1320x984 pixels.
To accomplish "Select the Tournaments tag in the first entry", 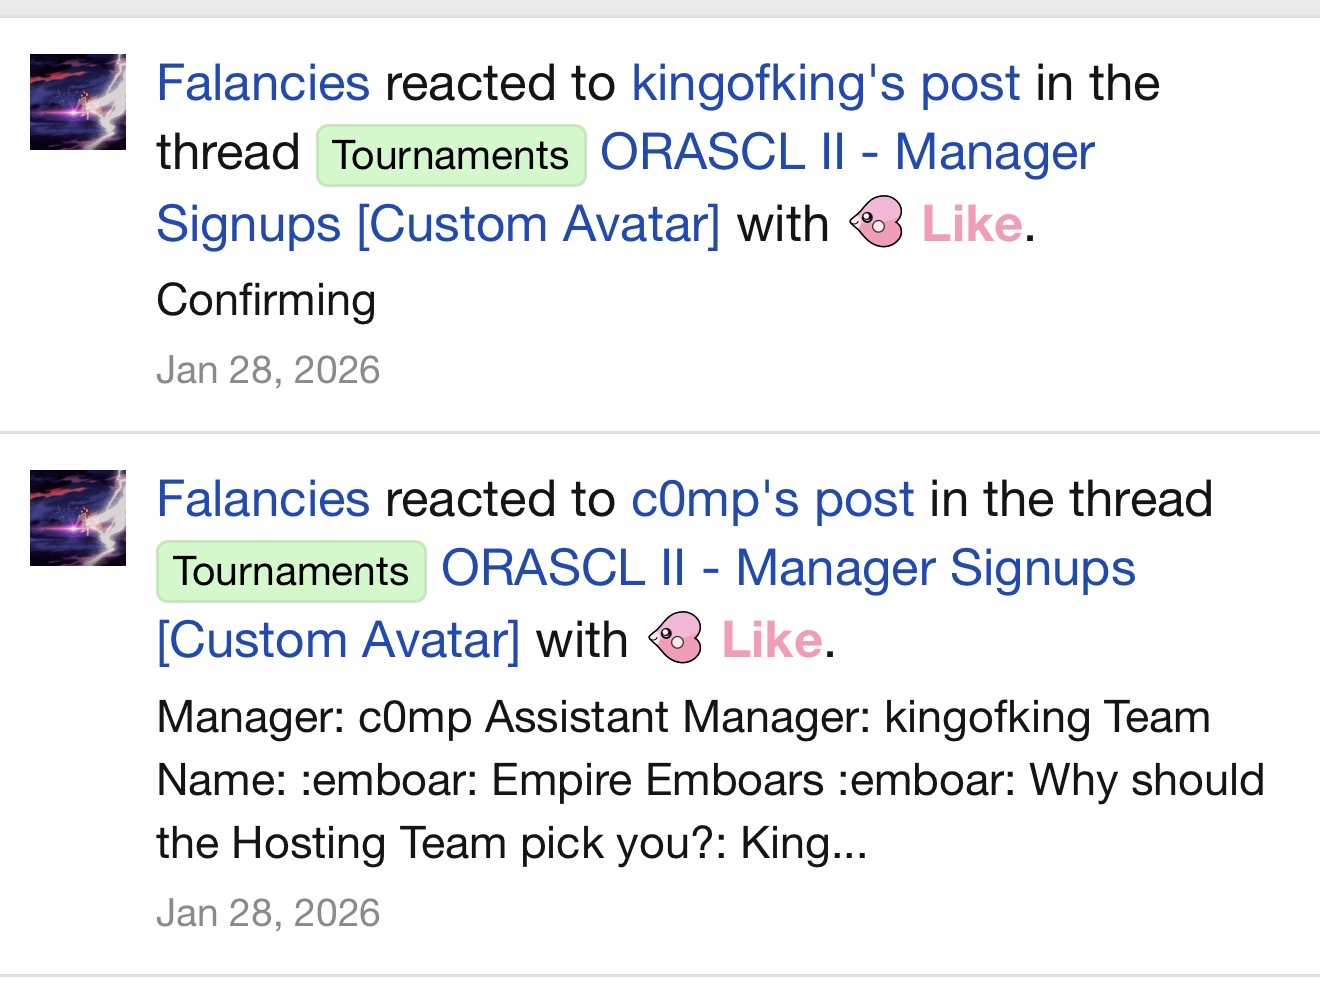I will pos(451,155).
